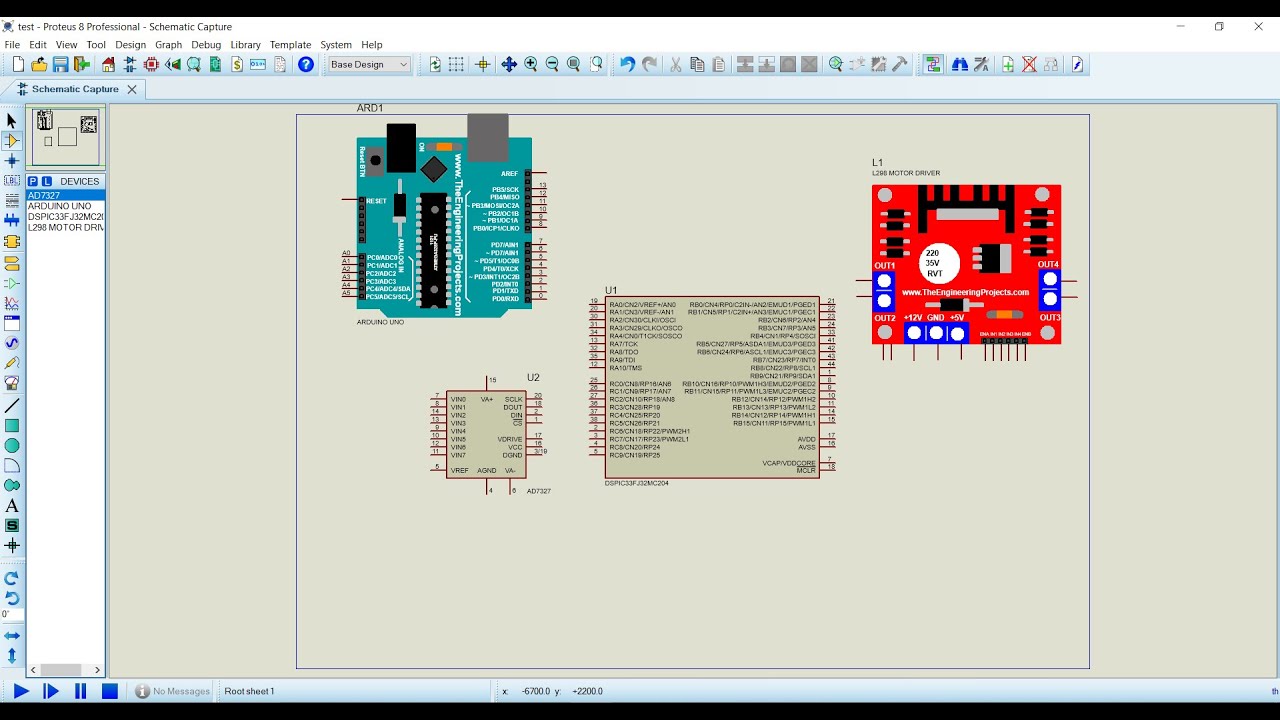
Task: Select Junction dot mode tool
Action: (x=12, y=161)
